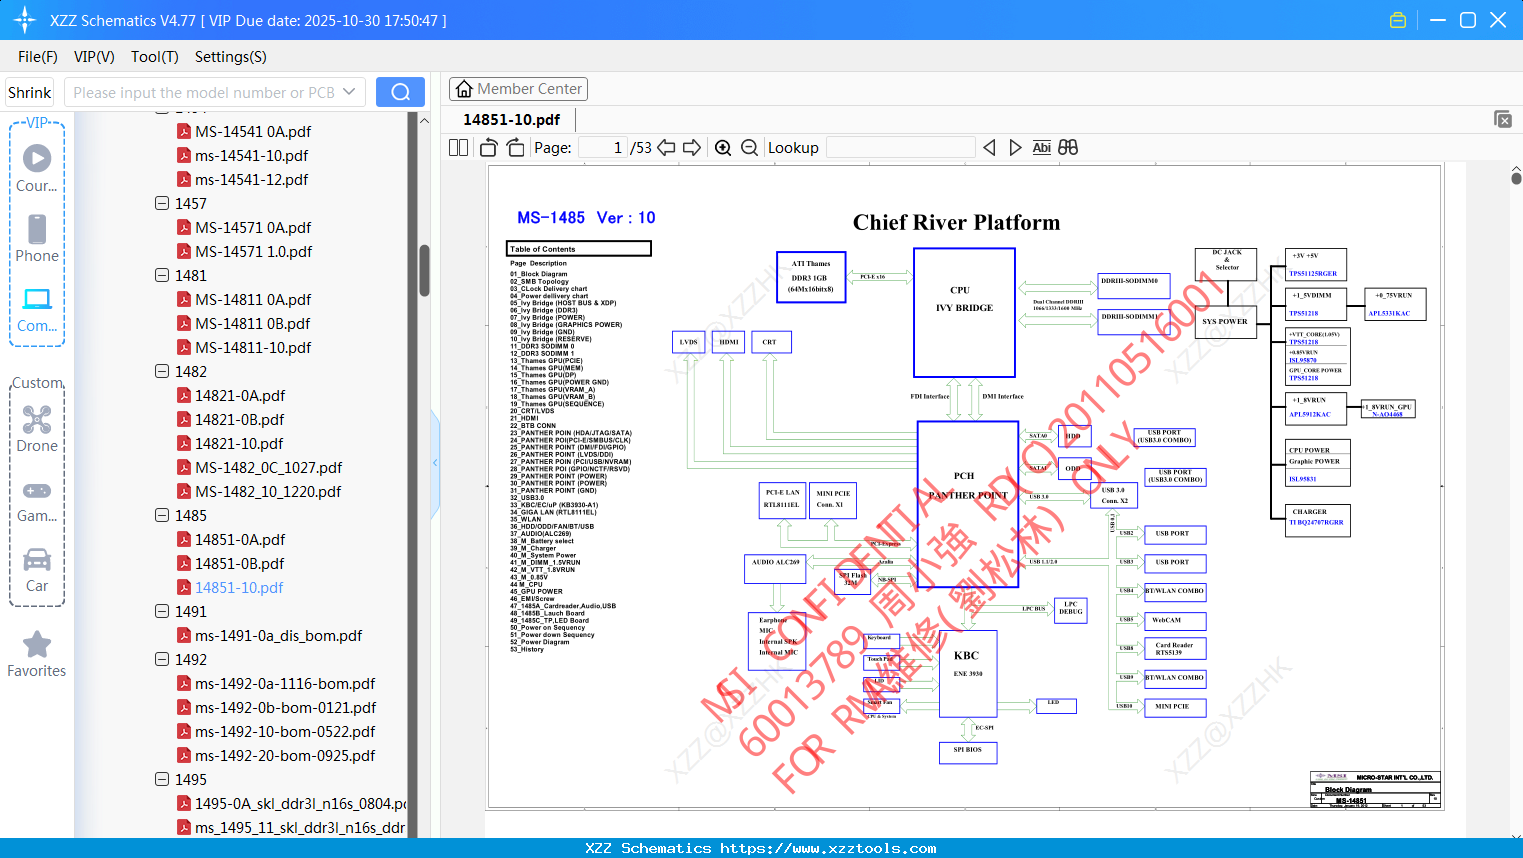The height and width of the screenshot is (858, 1523).
Task: Click the yellow VIP gift icon in title bar
Action: point(1398,20)
